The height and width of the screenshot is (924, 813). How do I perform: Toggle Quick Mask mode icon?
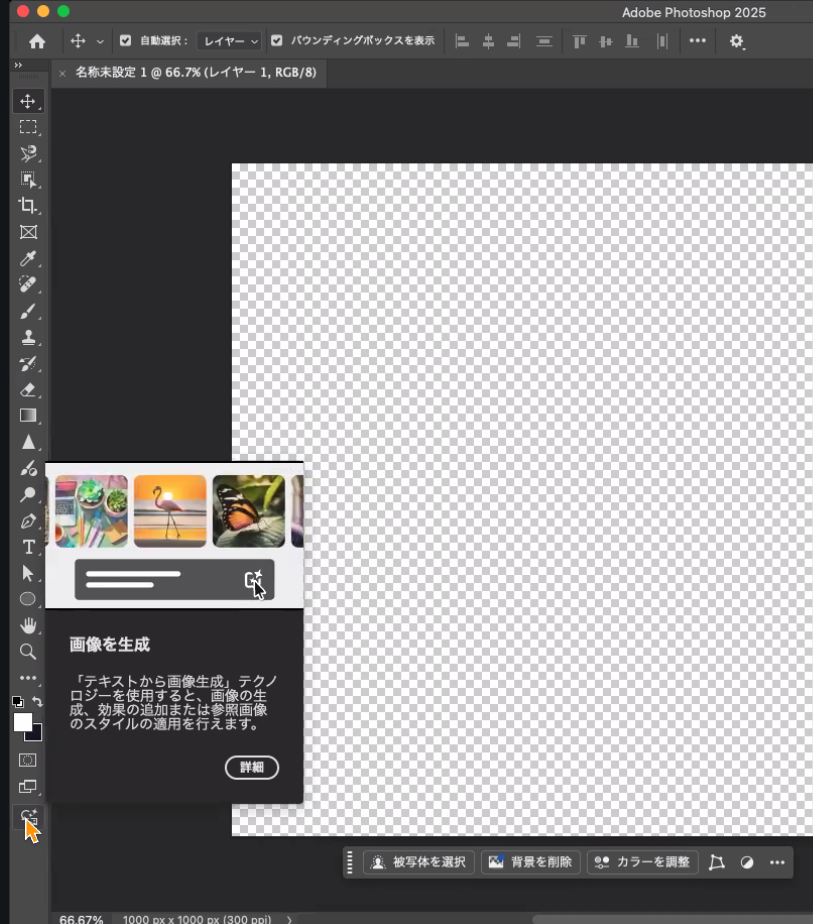click(x=28, y=760)
